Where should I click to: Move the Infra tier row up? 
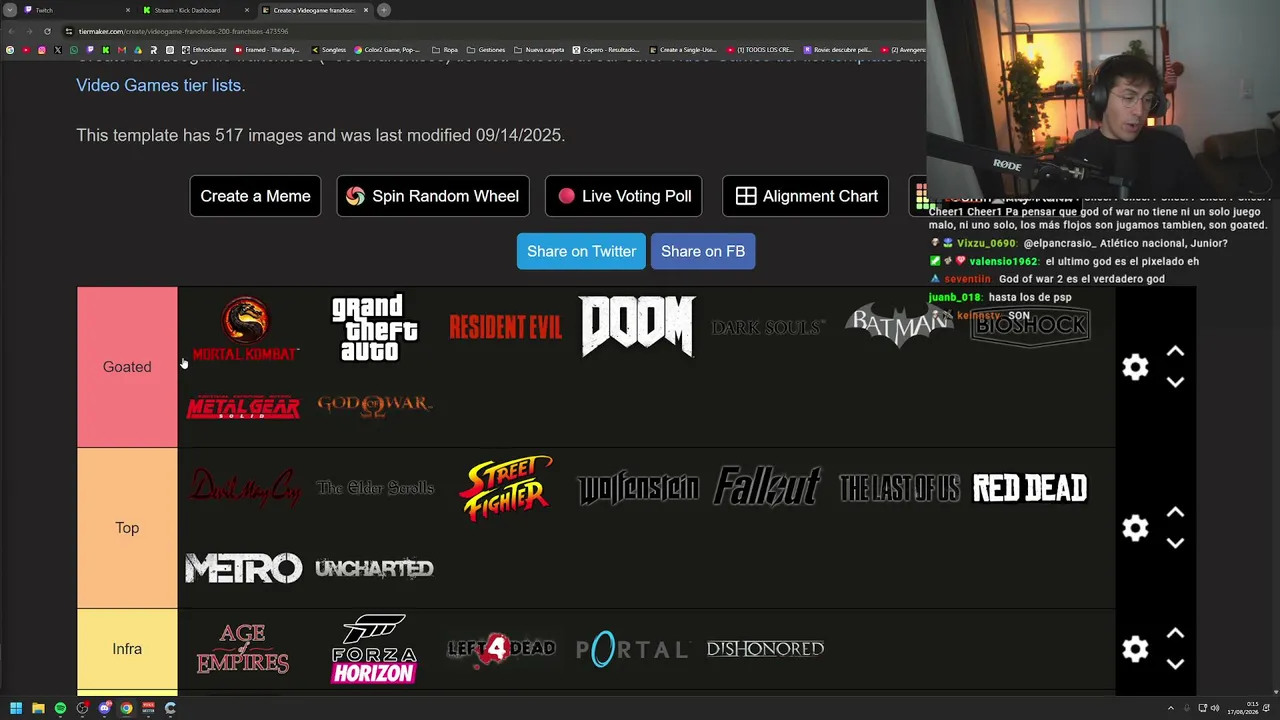click(1175, 634)
